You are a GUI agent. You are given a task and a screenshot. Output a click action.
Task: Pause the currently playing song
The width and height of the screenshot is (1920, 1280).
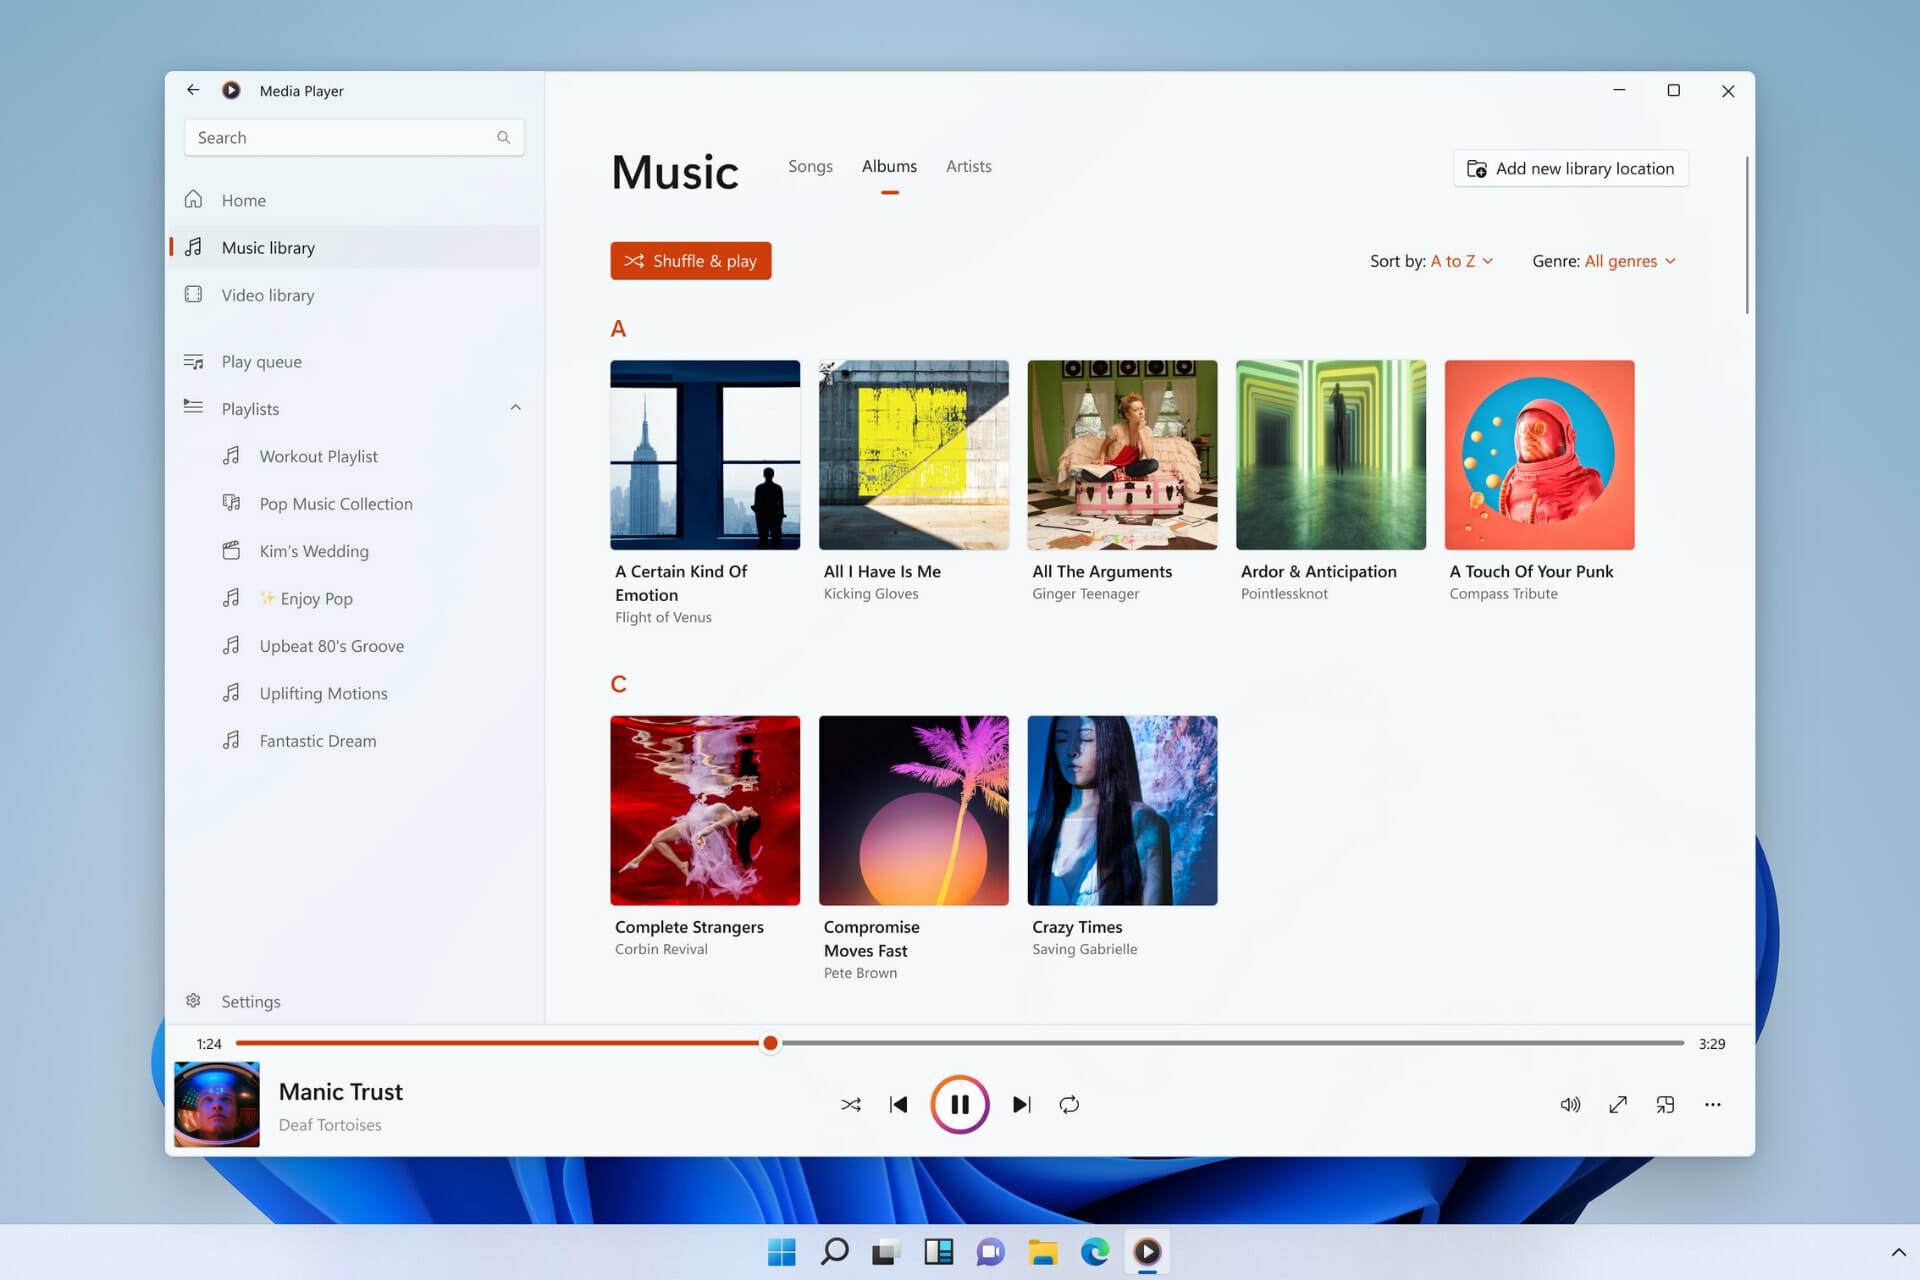(959, 1104)
